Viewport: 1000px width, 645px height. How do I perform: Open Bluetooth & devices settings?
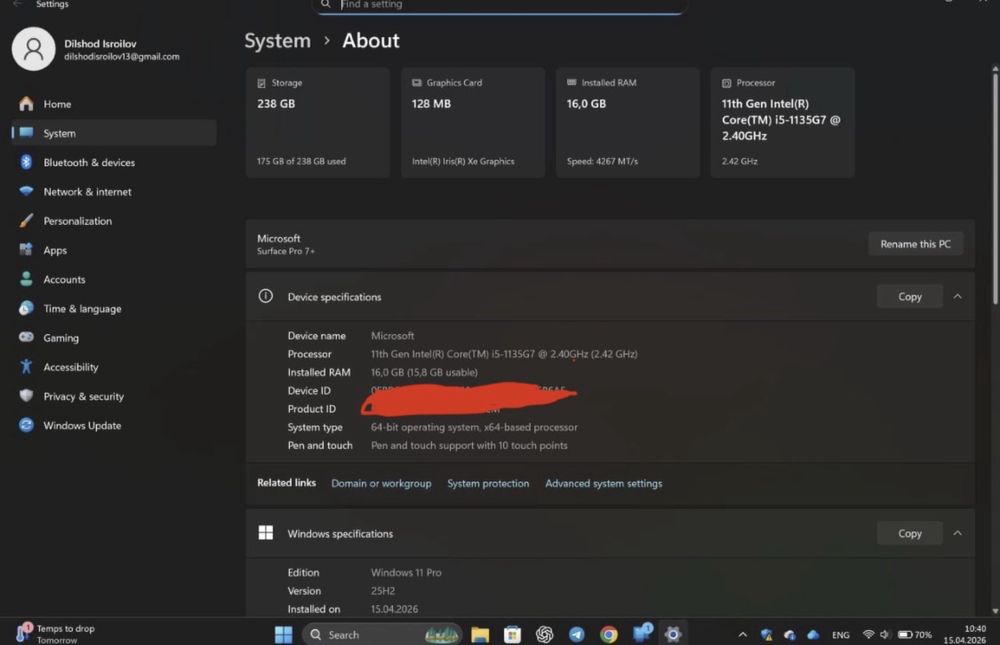tap(114, 163)
